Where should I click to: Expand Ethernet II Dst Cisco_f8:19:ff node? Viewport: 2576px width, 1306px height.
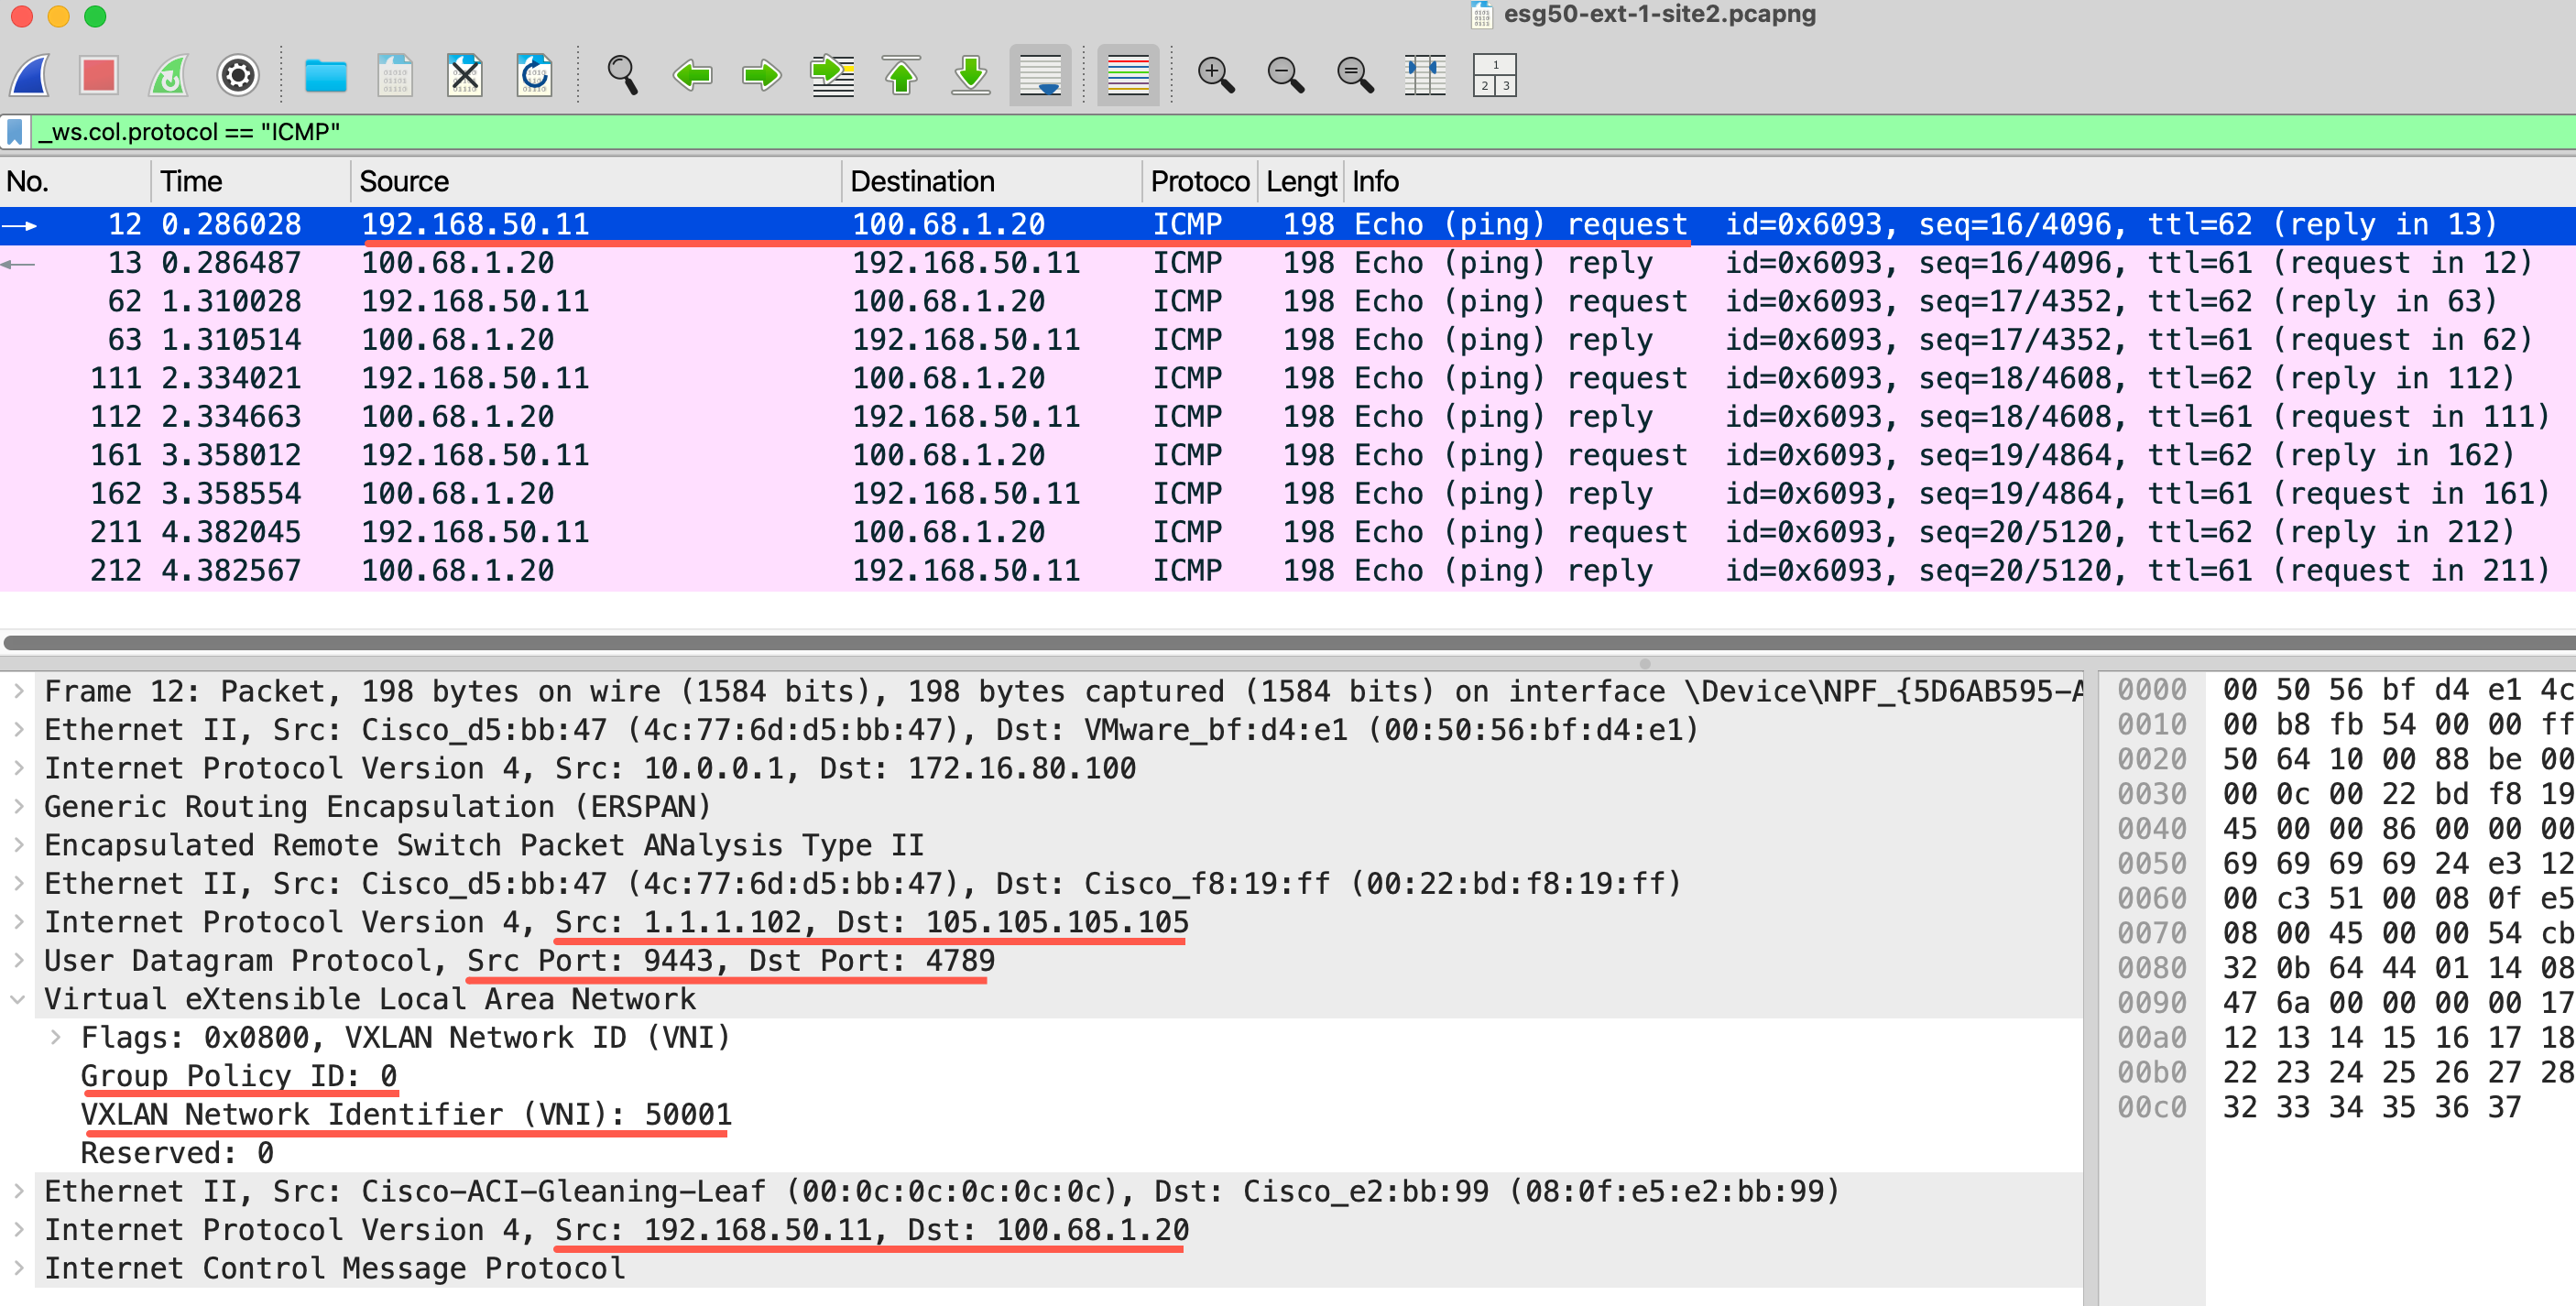(18, 883)
